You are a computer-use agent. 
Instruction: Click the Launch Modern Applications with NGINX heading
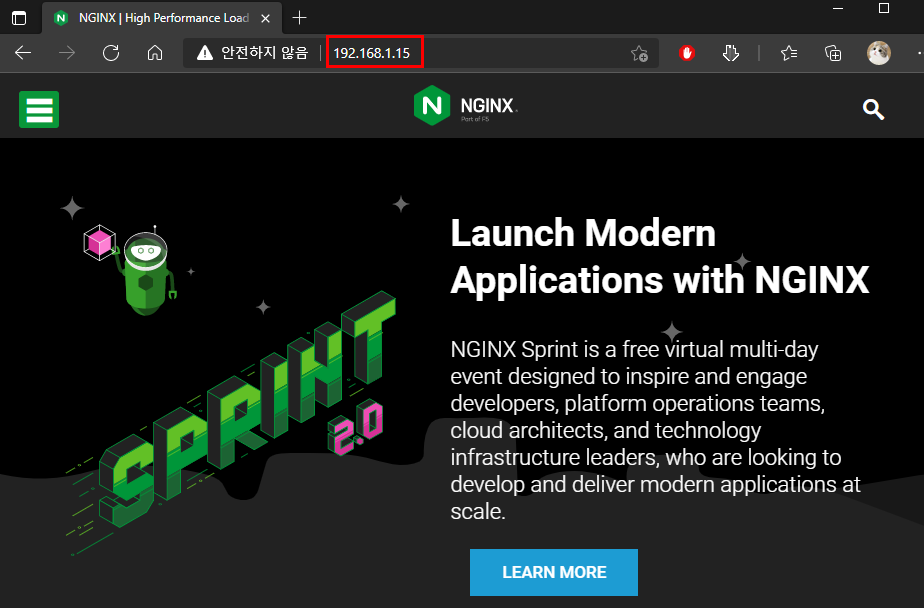pyautogui.click(x=659, y=256)
